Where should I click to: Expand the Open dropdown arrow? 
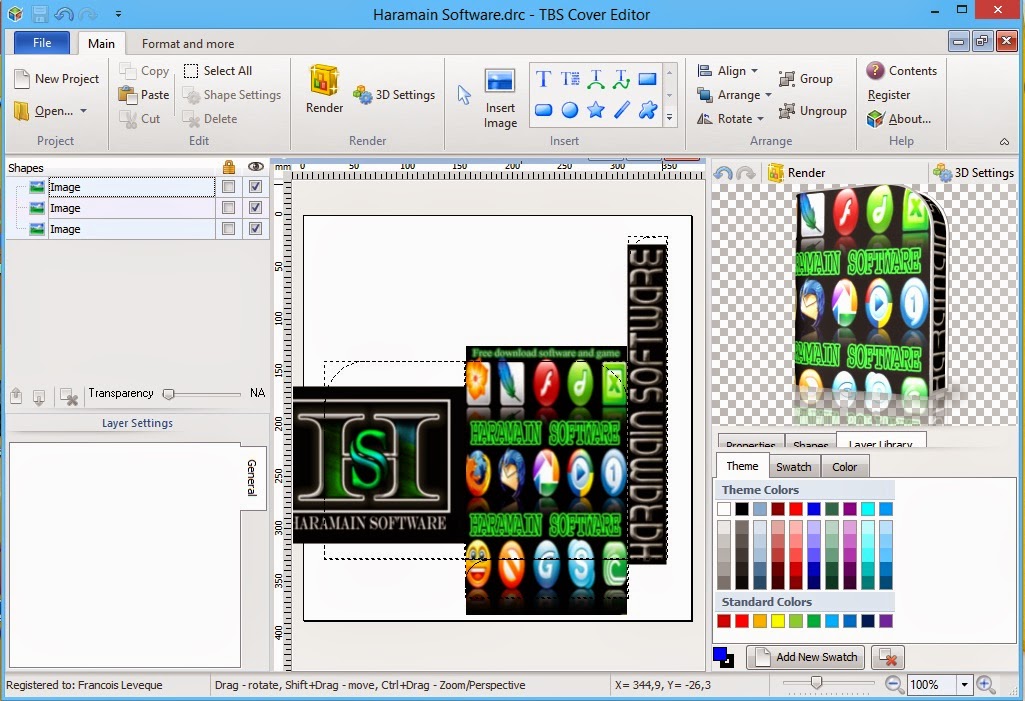click(84, 111)
